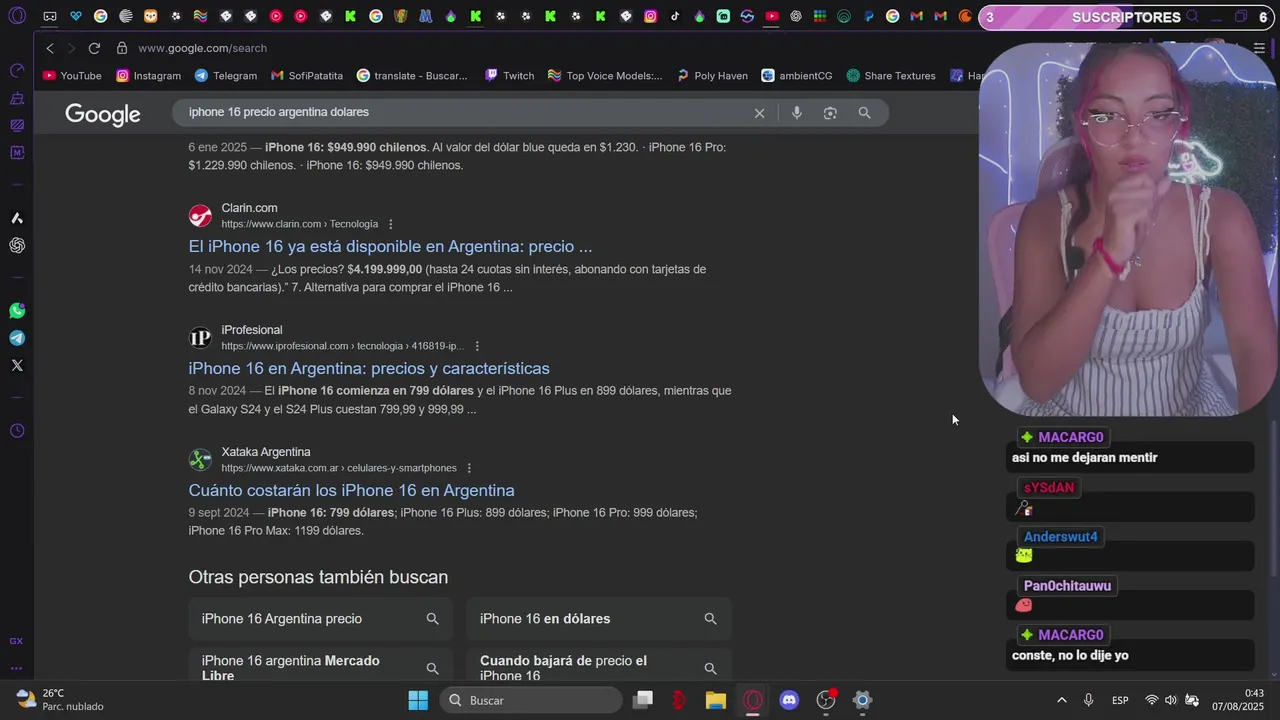
Task: Open Telegram in the Opera sidebar
Action: (17, 338)
